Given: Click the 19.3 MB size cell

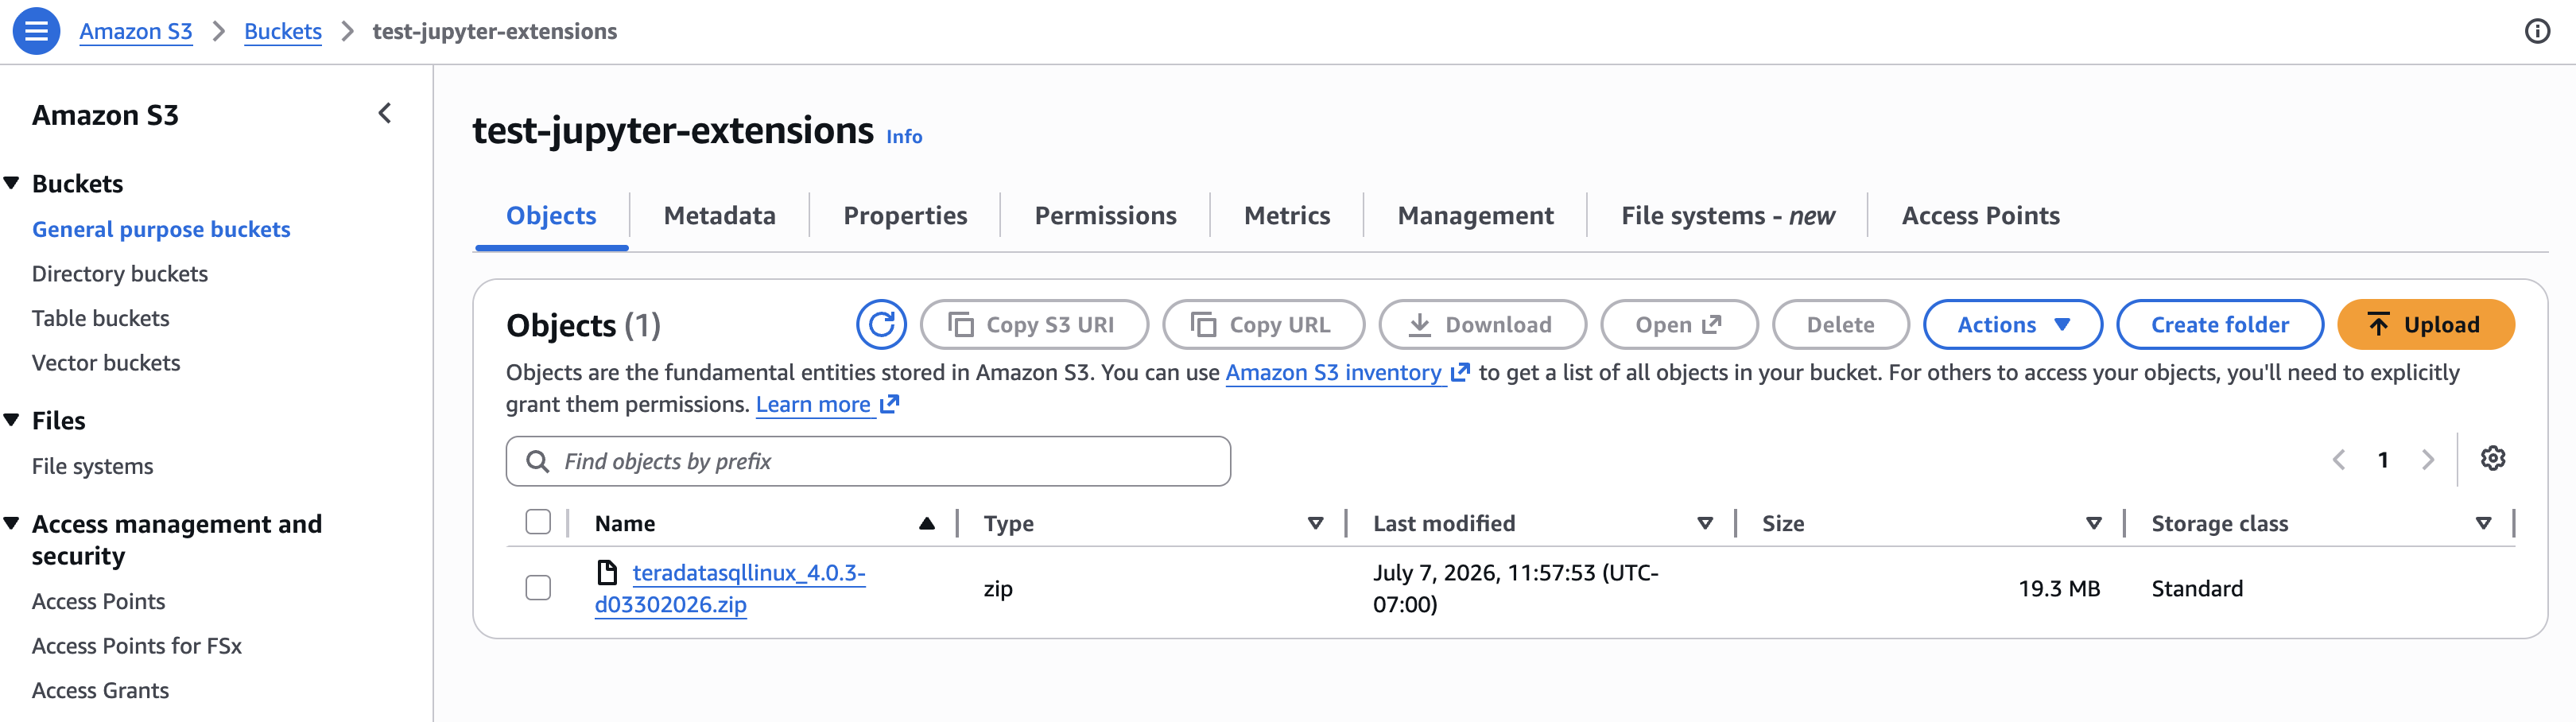Looking at the screenshot, I should point(2058,588).
